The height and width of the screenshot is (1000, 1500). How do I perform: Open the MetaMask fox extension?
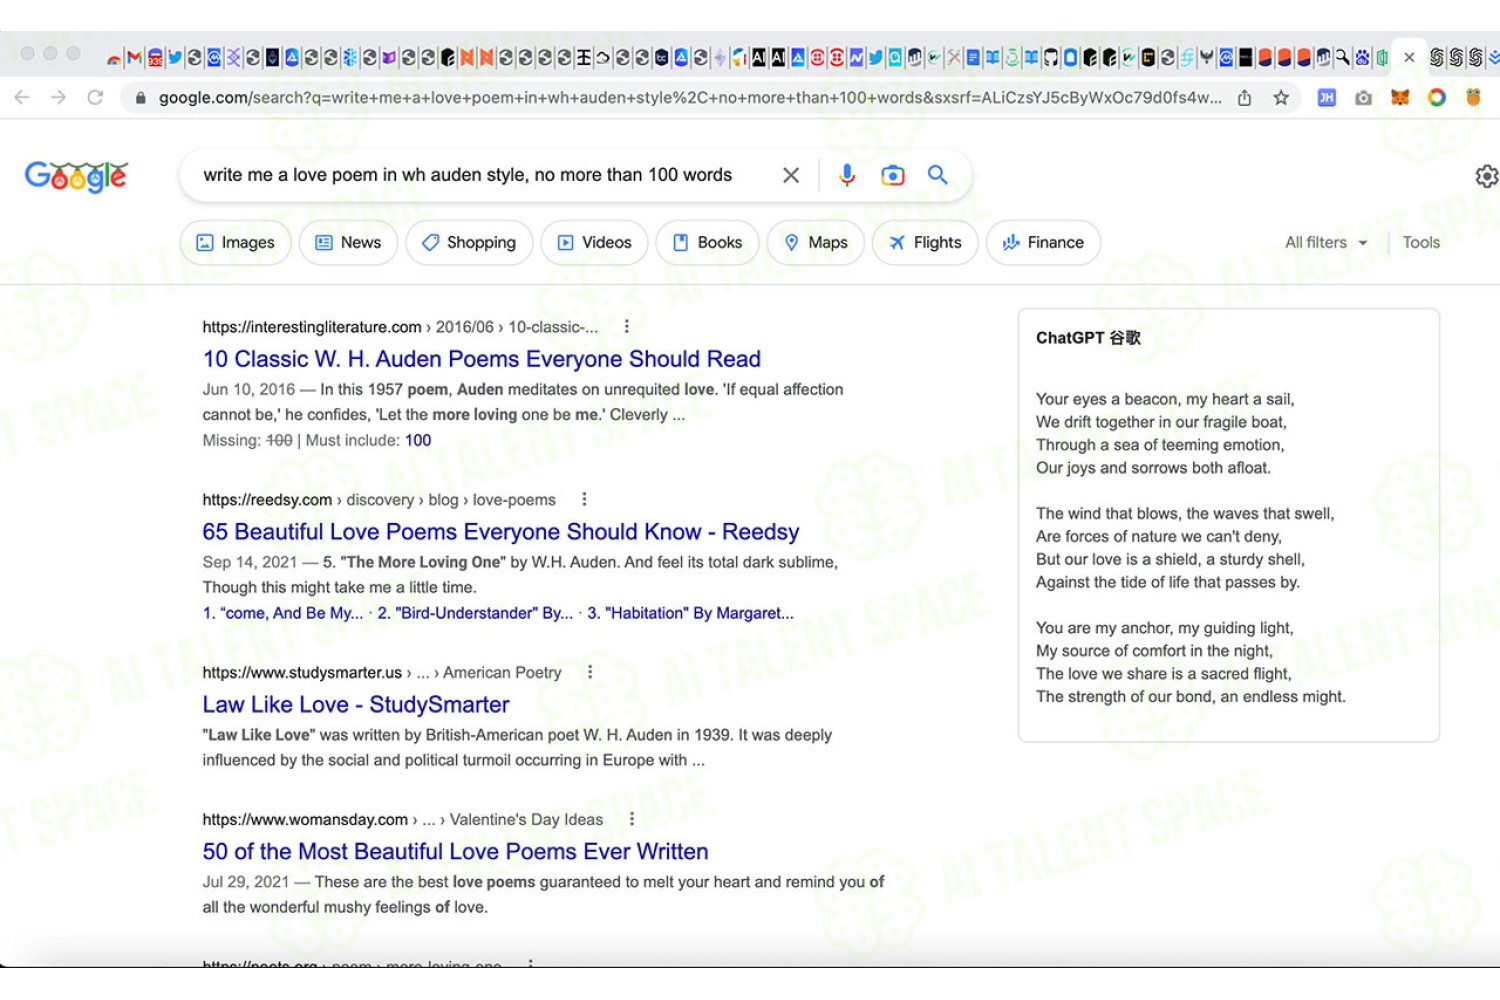[x=1400, y=97]
